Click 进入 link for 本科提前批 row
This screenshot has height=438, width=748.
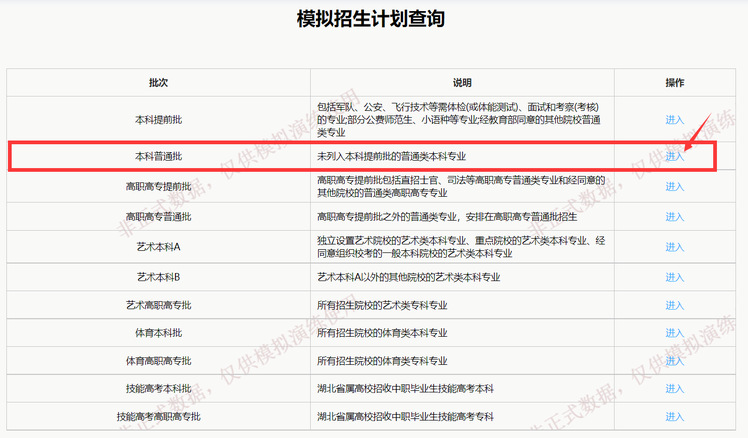(x=675, y=119)
